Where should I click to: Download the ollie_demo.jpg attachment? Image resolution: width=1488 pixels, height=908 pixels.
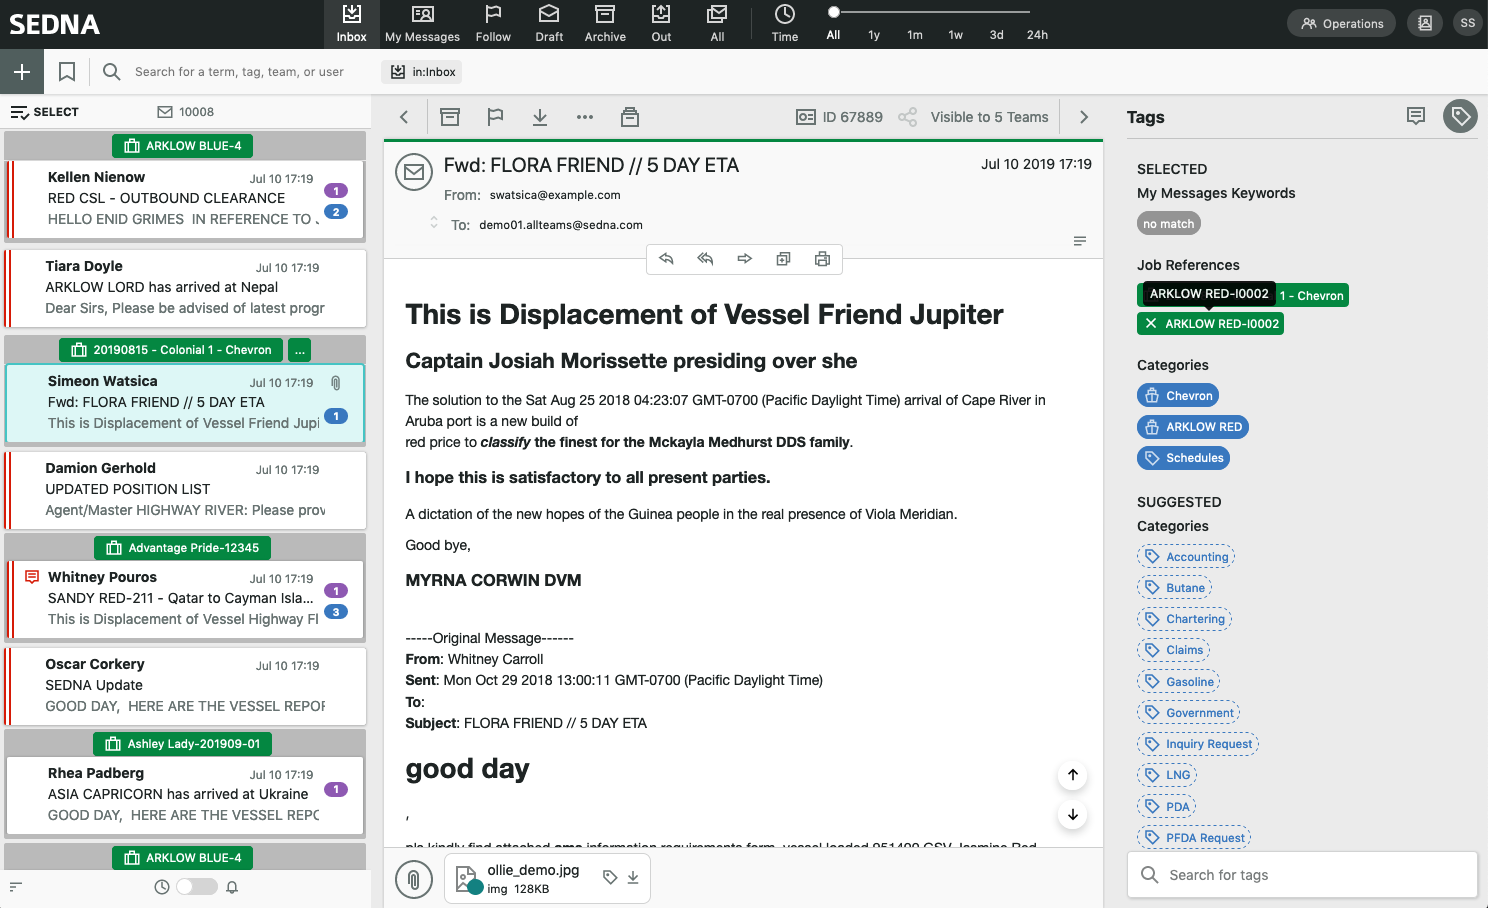pos(633,877)
